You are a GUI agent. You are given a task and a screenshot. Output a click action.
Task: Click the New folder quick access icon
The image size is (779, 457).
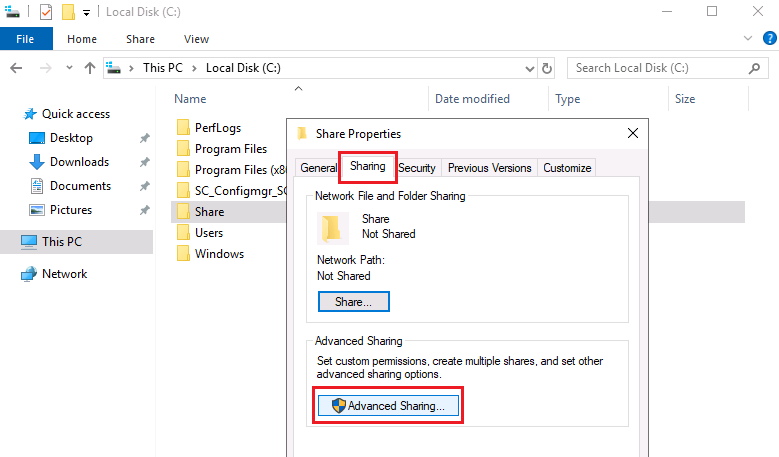tap(68, 11)
